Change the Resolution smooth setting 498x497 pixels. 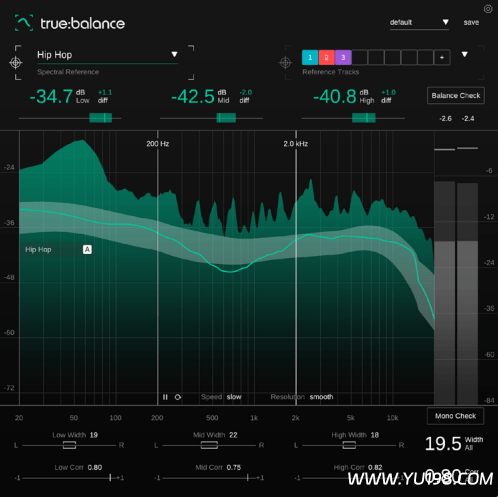tap(321, 397)
